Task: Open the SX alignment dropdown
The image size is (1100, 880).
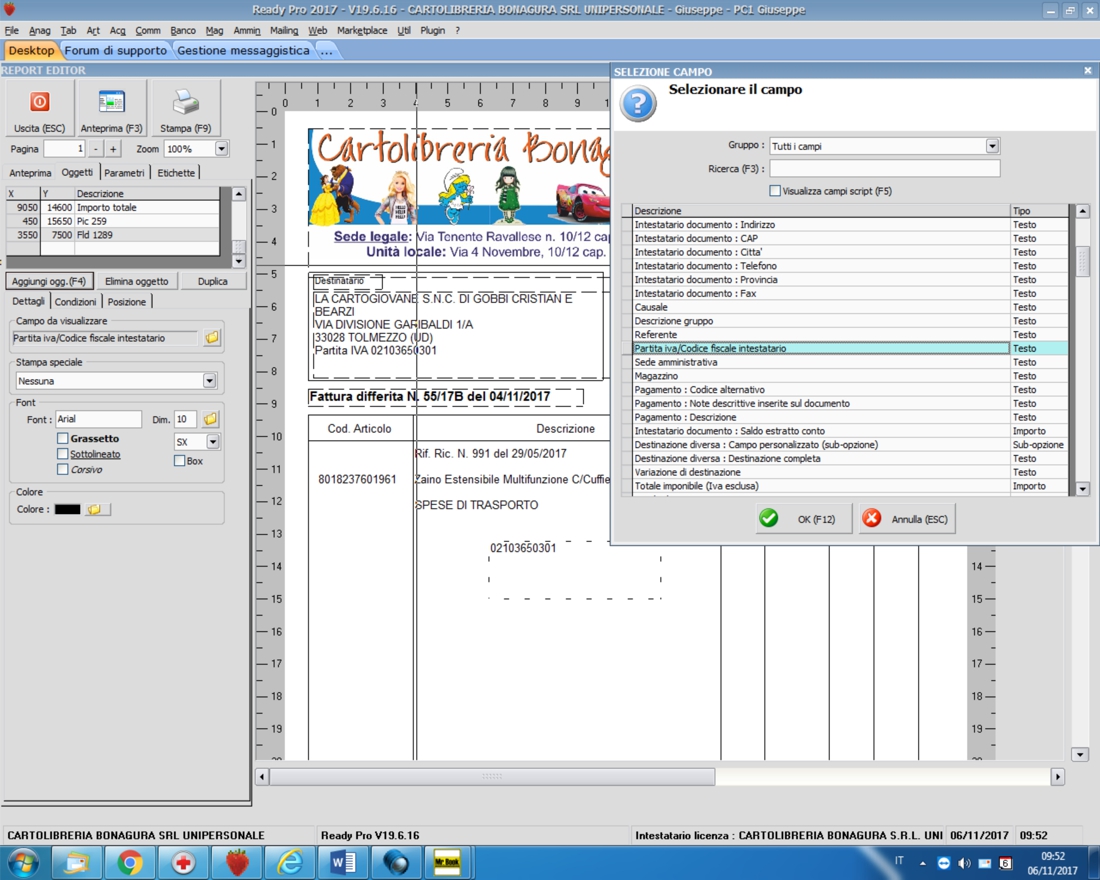Action: point(213,442)
